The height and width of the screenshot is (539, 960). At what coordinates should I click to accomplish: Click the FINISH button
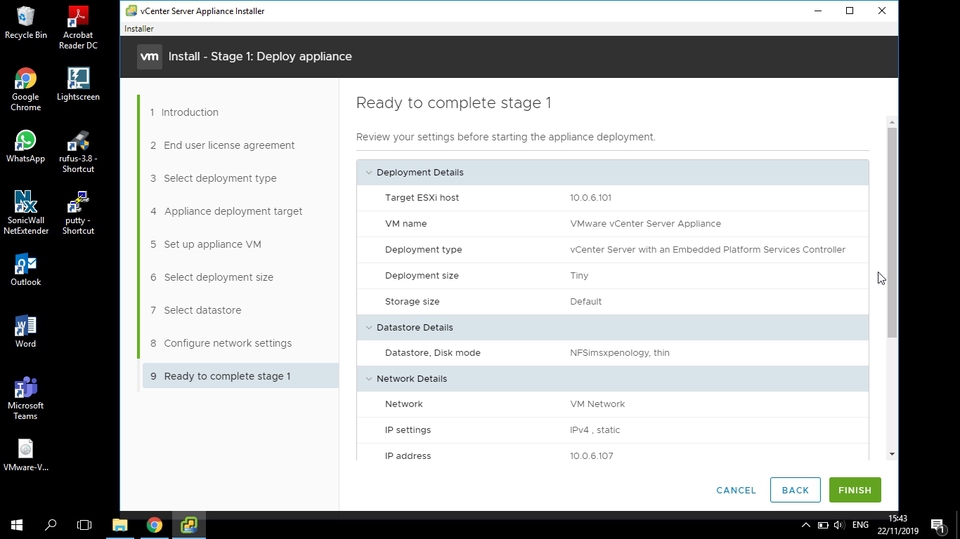(855, 490)
